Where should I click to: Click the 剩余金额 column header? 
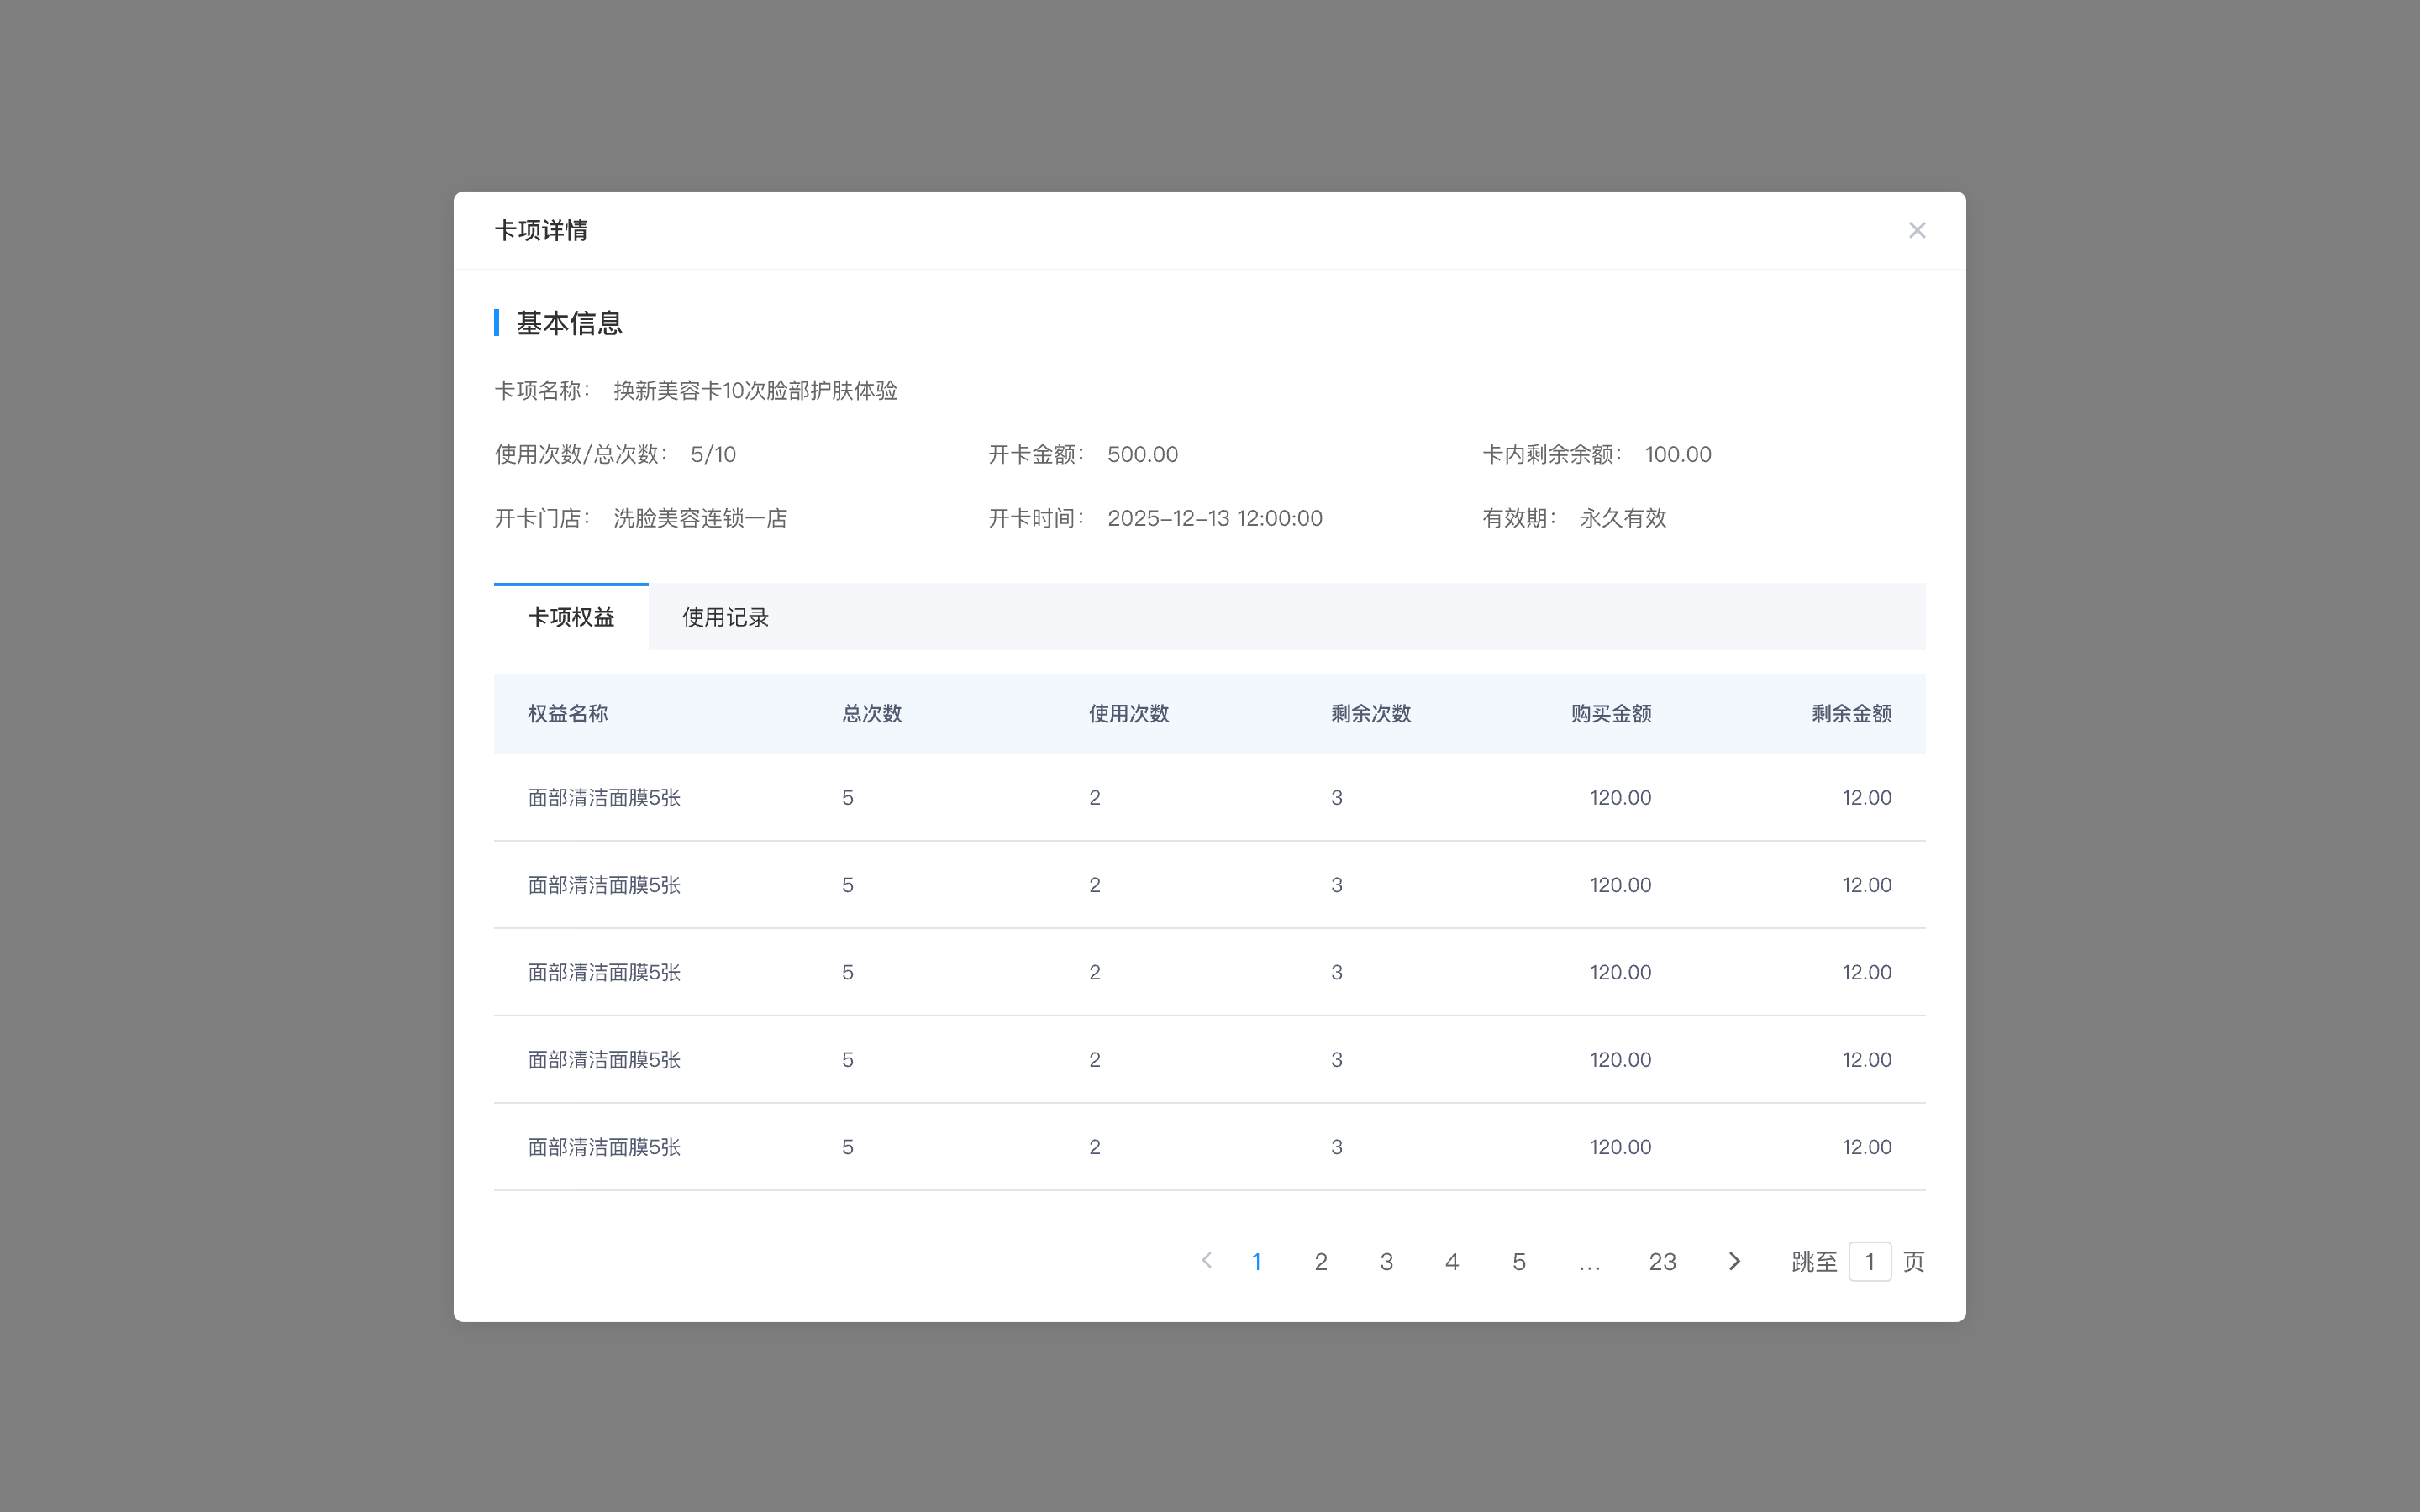coord(1852,713)
